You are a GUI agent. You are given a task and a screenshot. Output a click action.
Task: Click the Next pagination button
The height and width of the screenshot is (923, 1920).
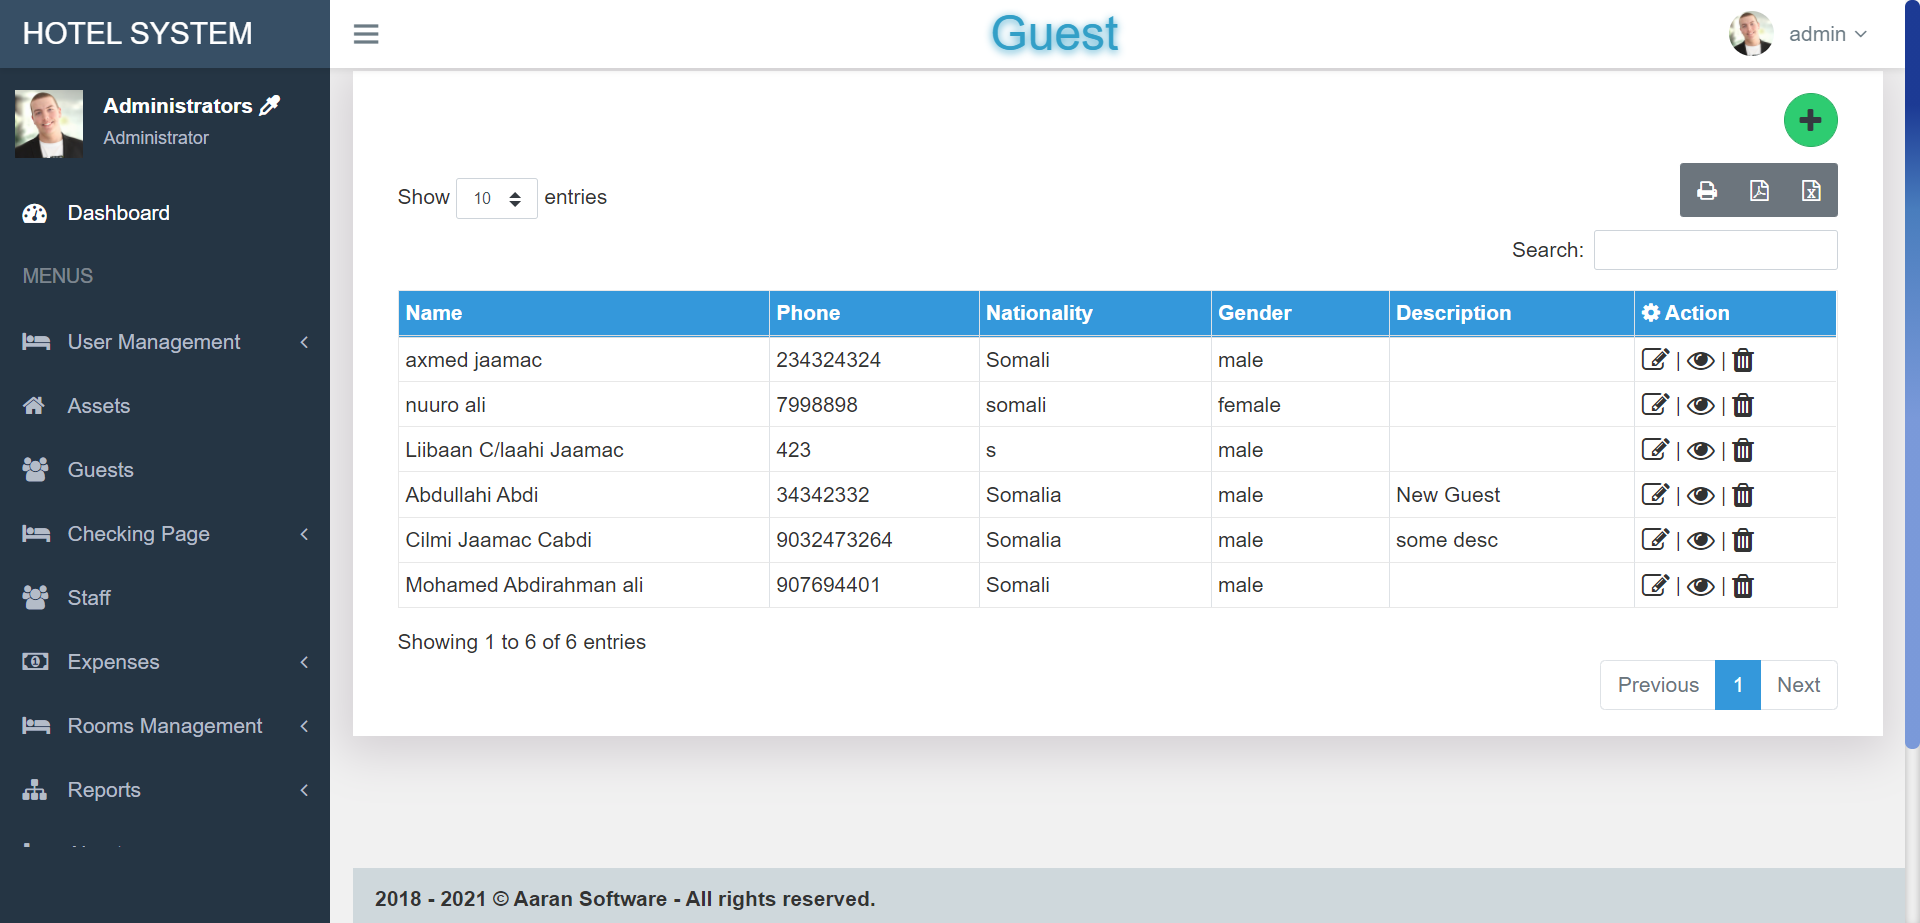[x=1798, y=685]
